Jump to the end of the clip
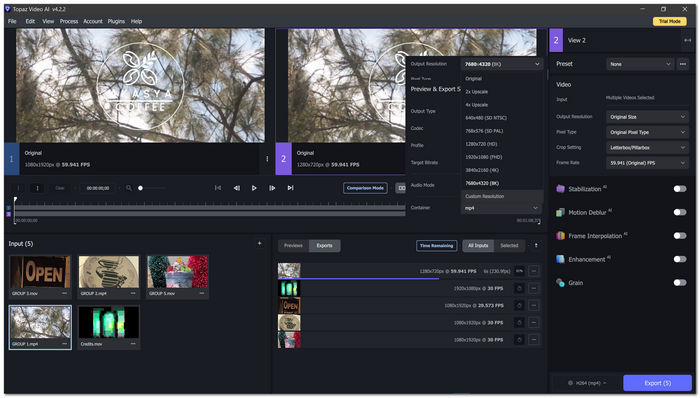 click(291, 188)
